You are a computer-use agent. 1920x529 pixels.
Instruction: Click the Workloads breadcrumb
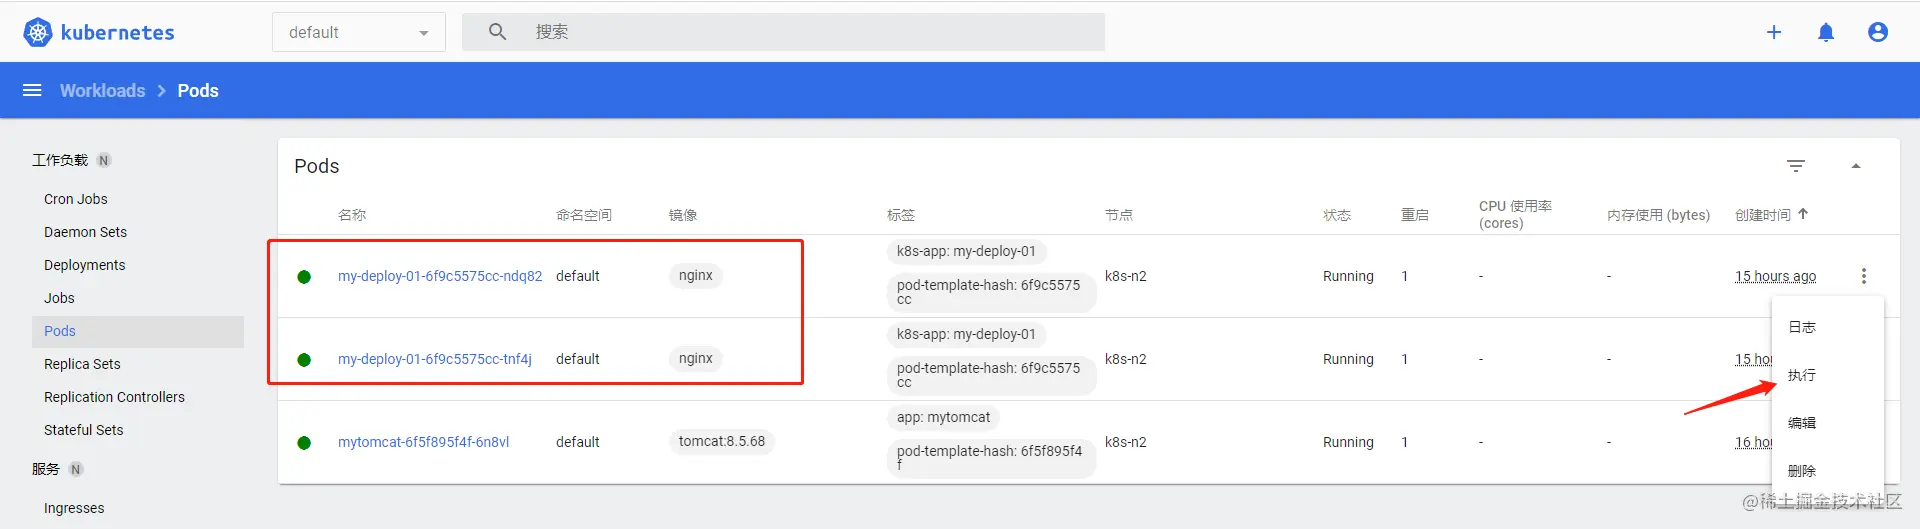pyautogui.click(x=102, y=90)
